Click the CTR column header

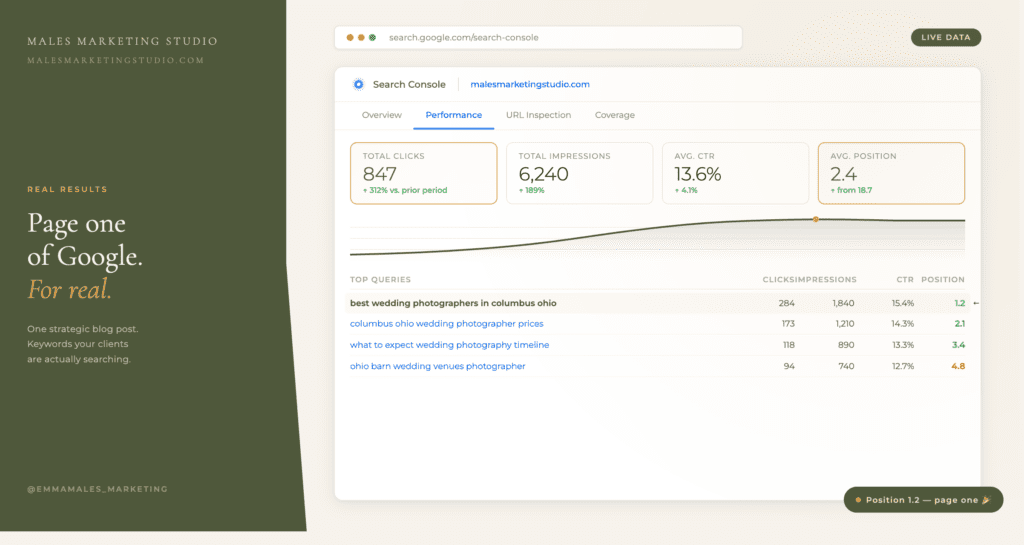[x=904, y=279]
